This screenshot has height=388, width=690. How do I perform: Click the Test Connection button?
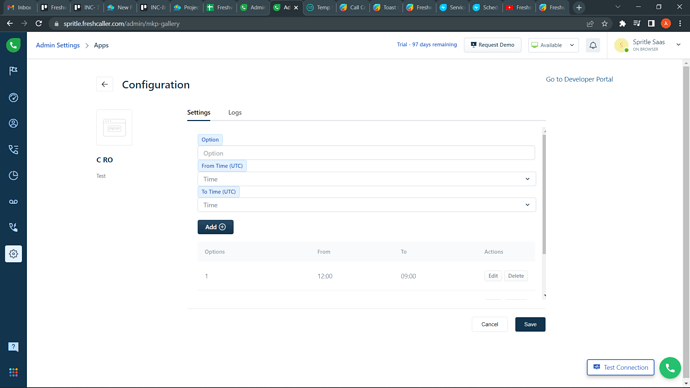coord(620,367)
